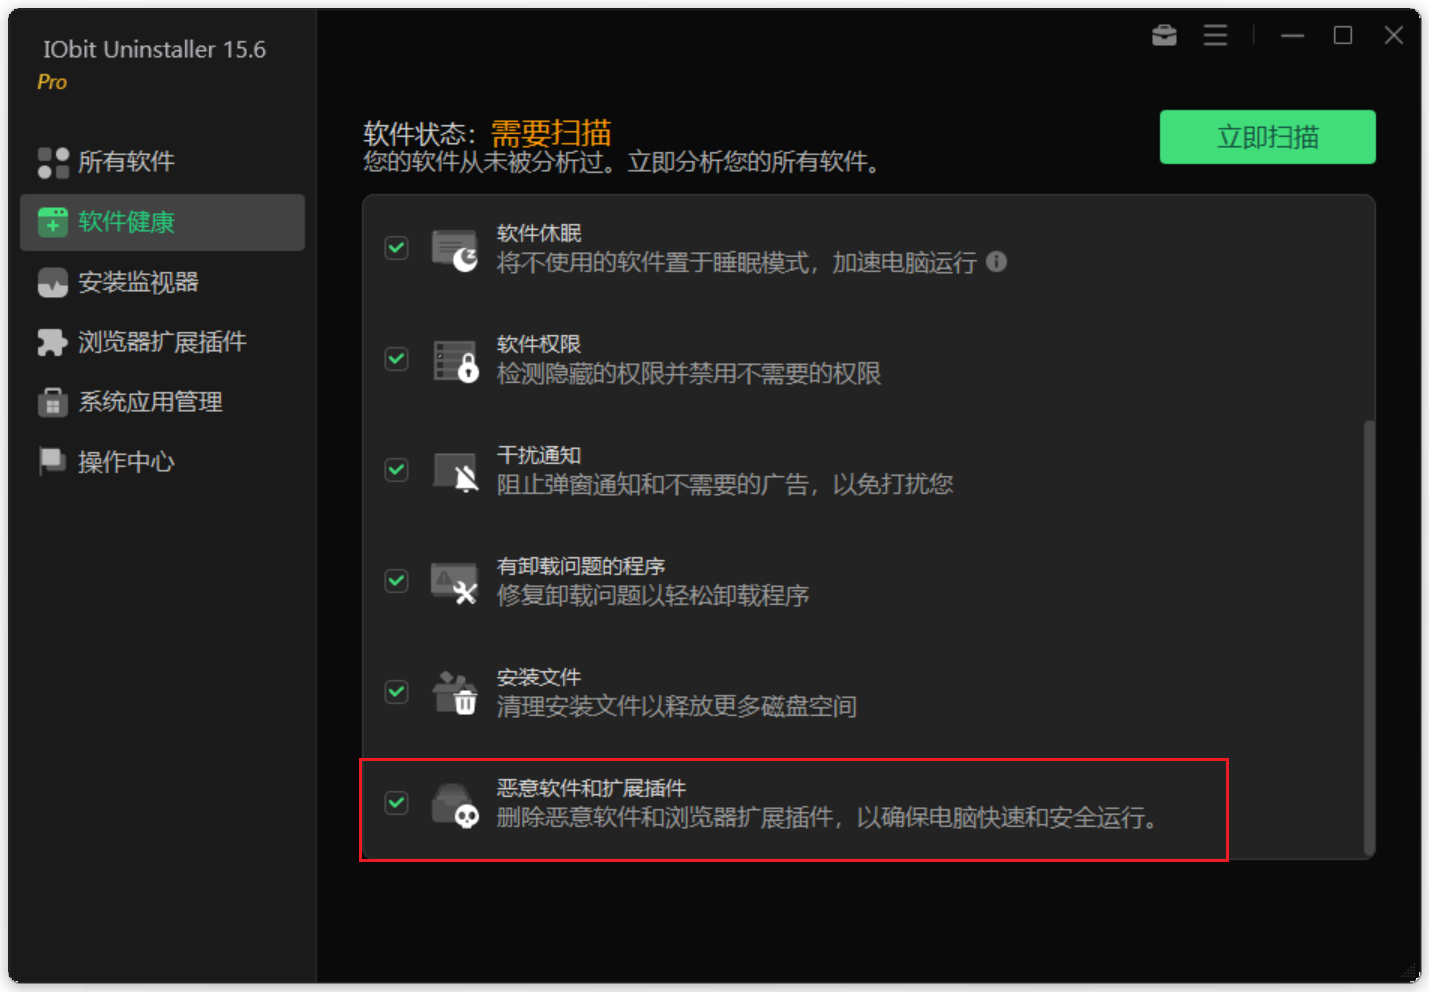Click the 安装文件 trash icon
The image size is (1429, 992).
[455, 693]
